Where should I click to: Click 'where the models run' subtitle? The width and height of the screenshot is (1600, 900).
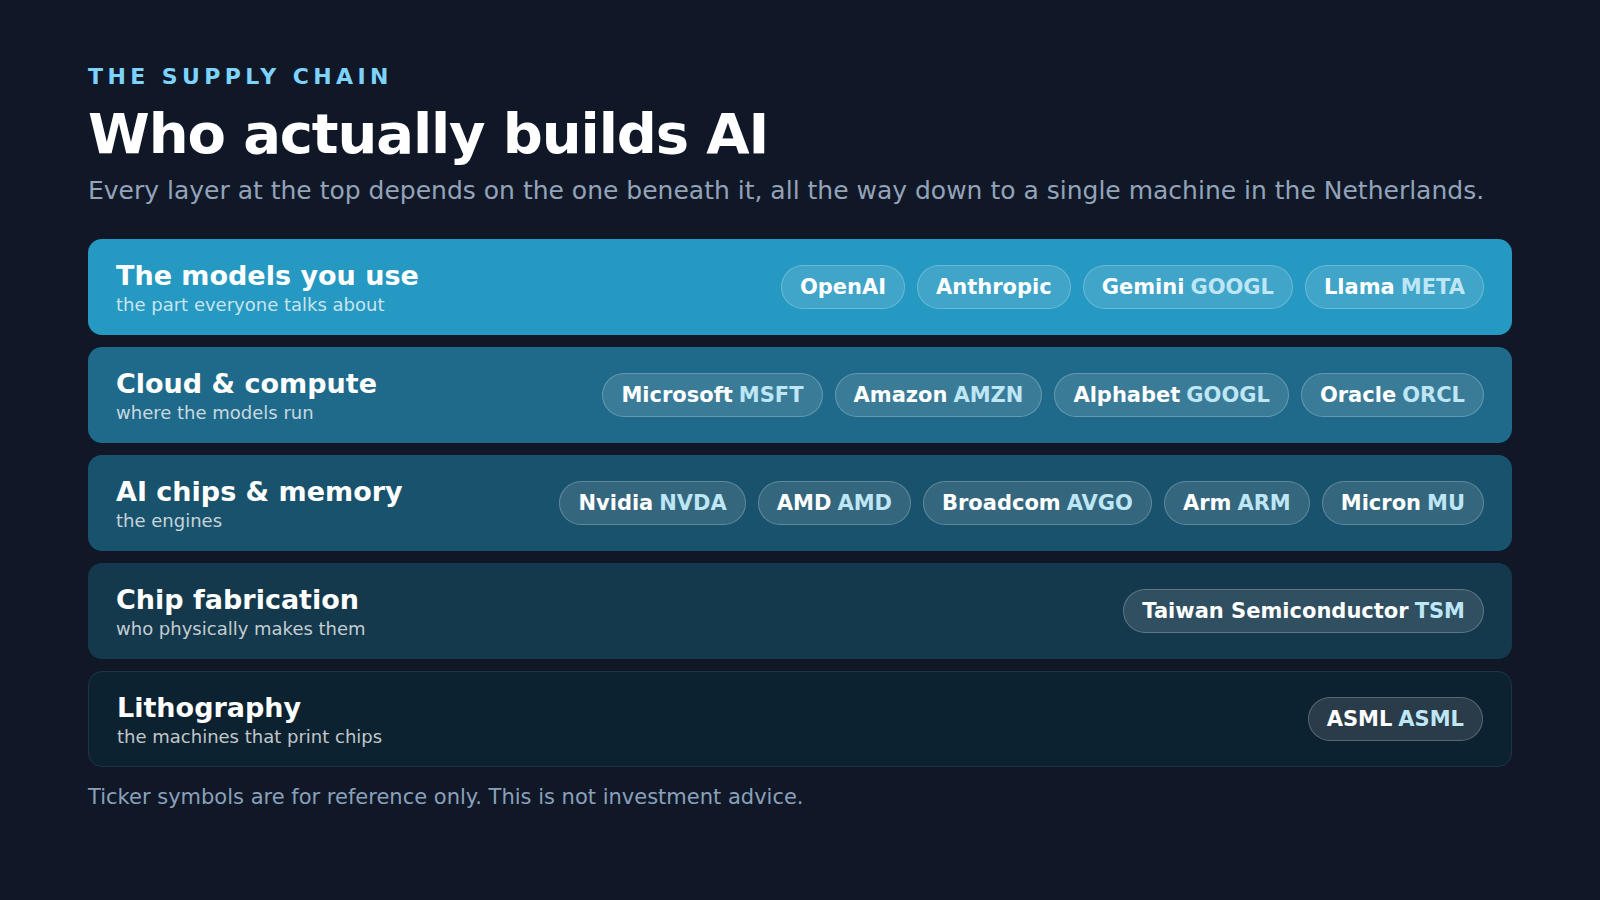click(x=214, y=413)
